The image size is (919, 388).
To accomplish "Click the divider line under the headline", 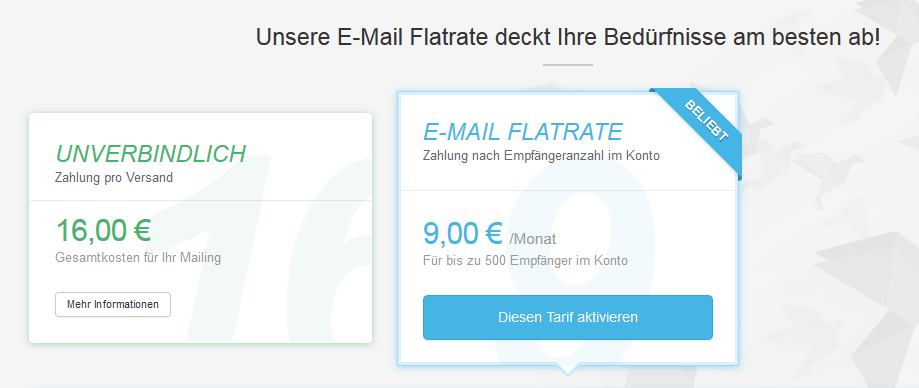I will click(x=568, y=65).
